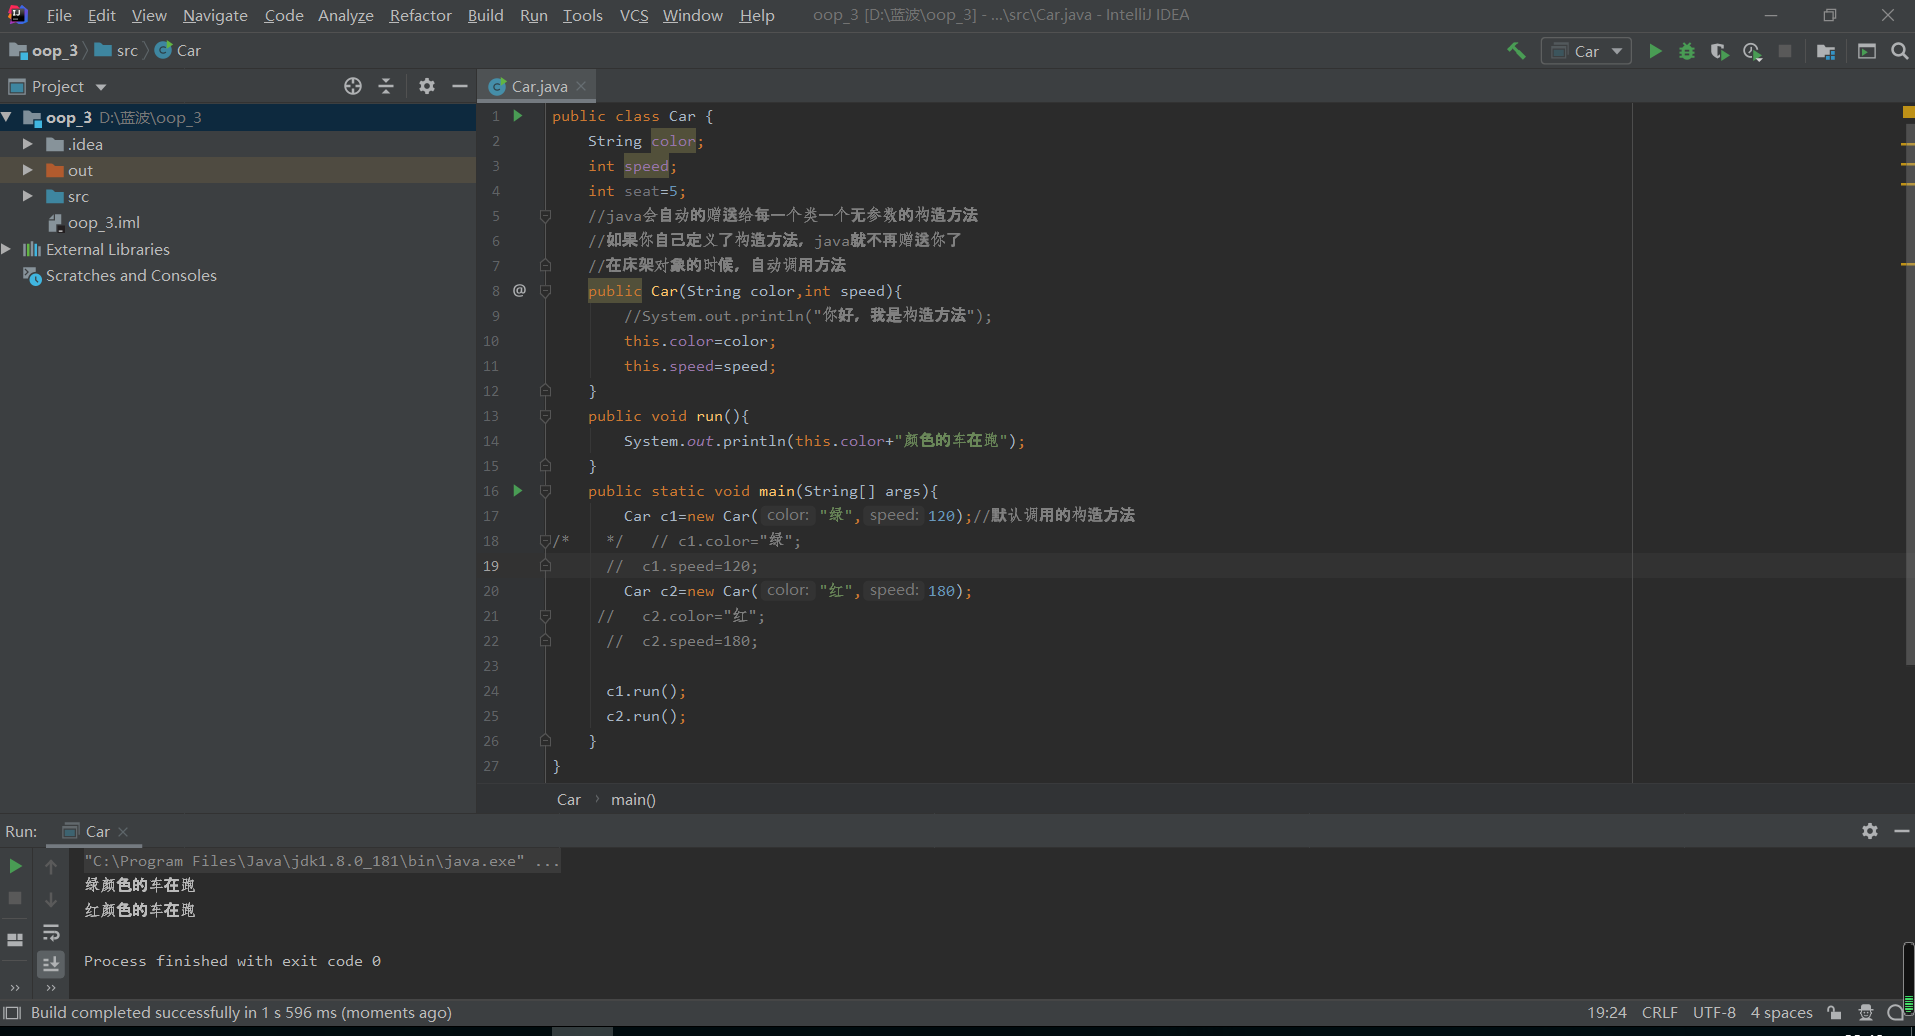The image size is (1915, 1036).
Task: Click run gutter arrow at line 1
Action: tap(518, 116)
